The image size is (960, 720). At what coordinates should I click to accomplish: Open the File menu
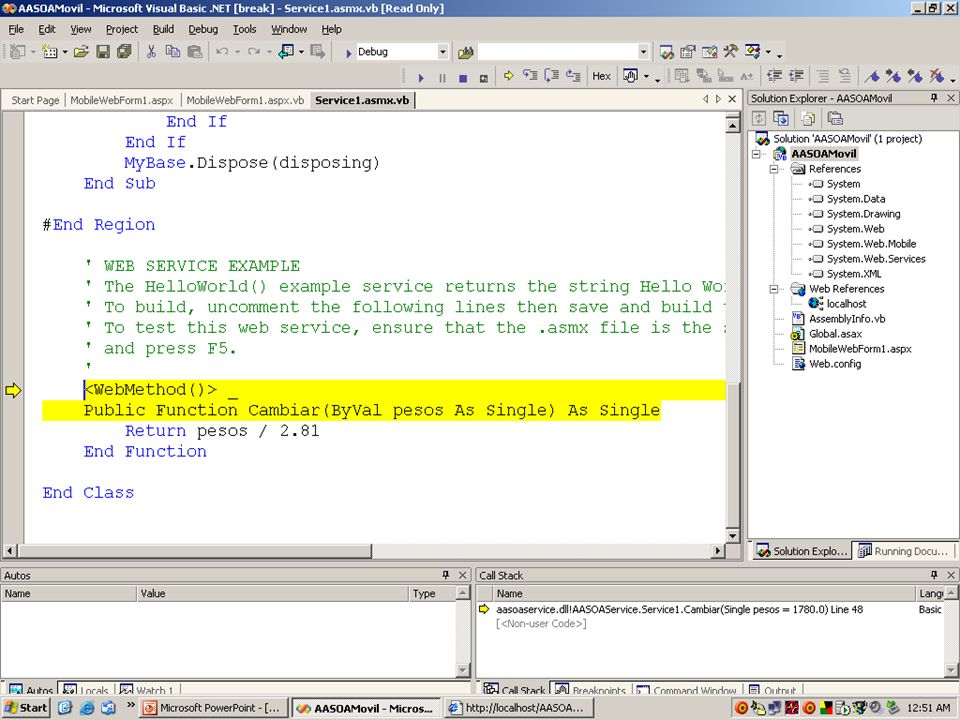(x=16, y=29)
